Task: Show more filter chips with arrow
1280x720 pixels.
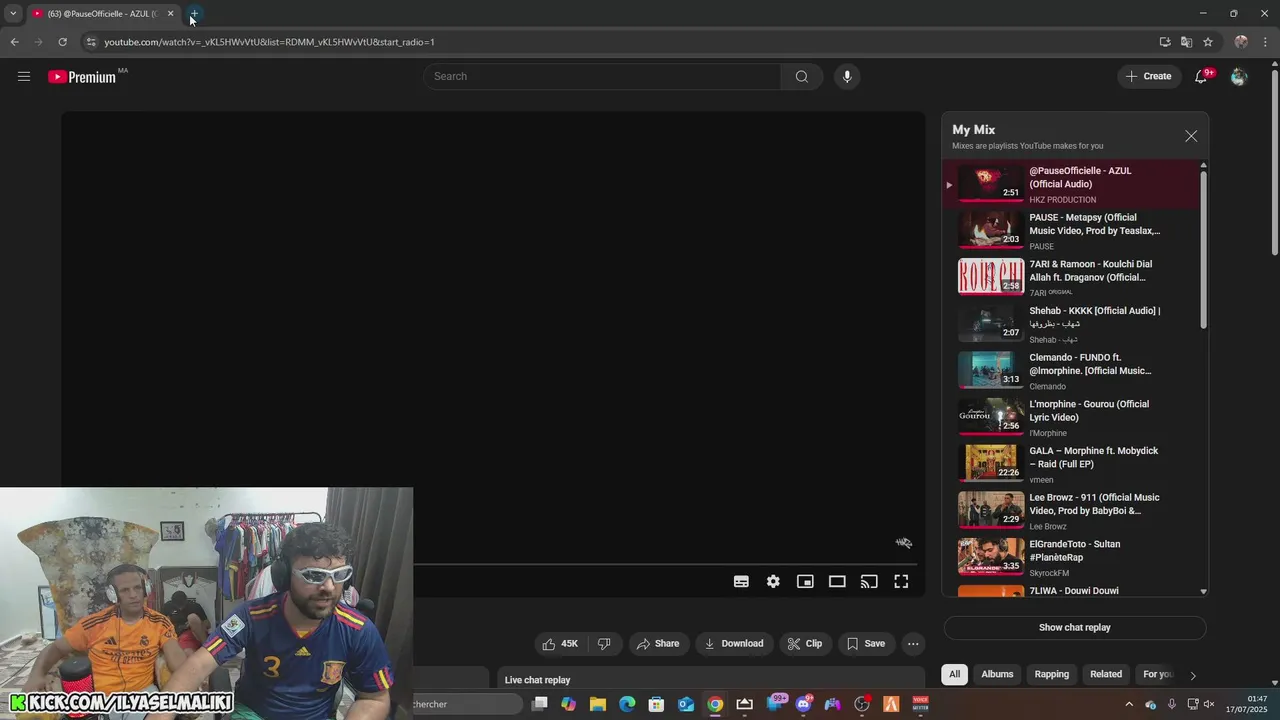Action: pos(1193,675)
